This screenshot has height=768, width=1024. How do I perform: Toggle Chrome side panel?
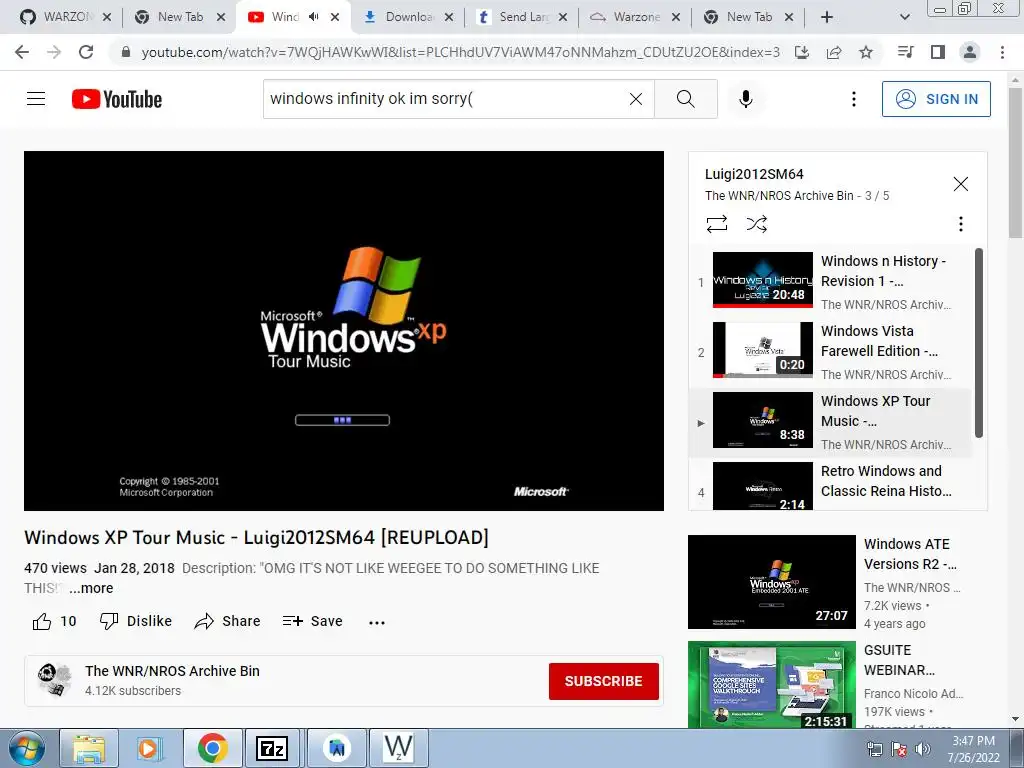click(x=938, y=52)
